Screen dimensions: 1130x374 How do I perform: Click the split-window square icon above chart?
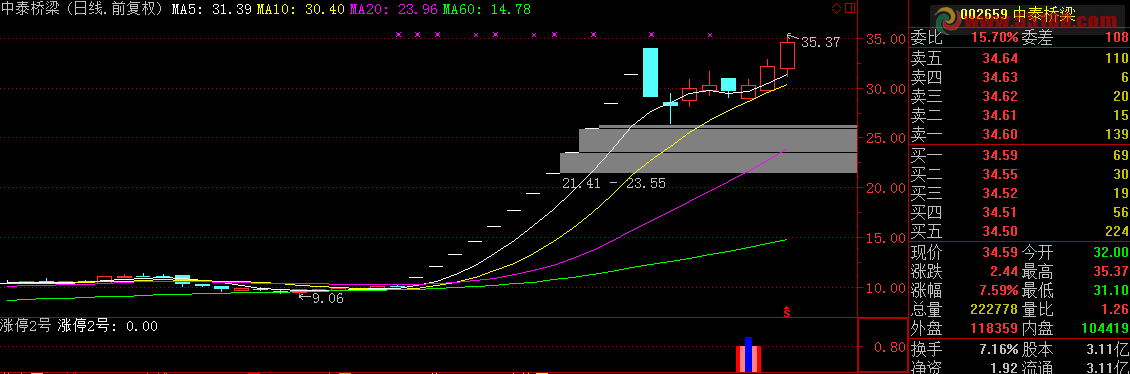tap(849, 8)
